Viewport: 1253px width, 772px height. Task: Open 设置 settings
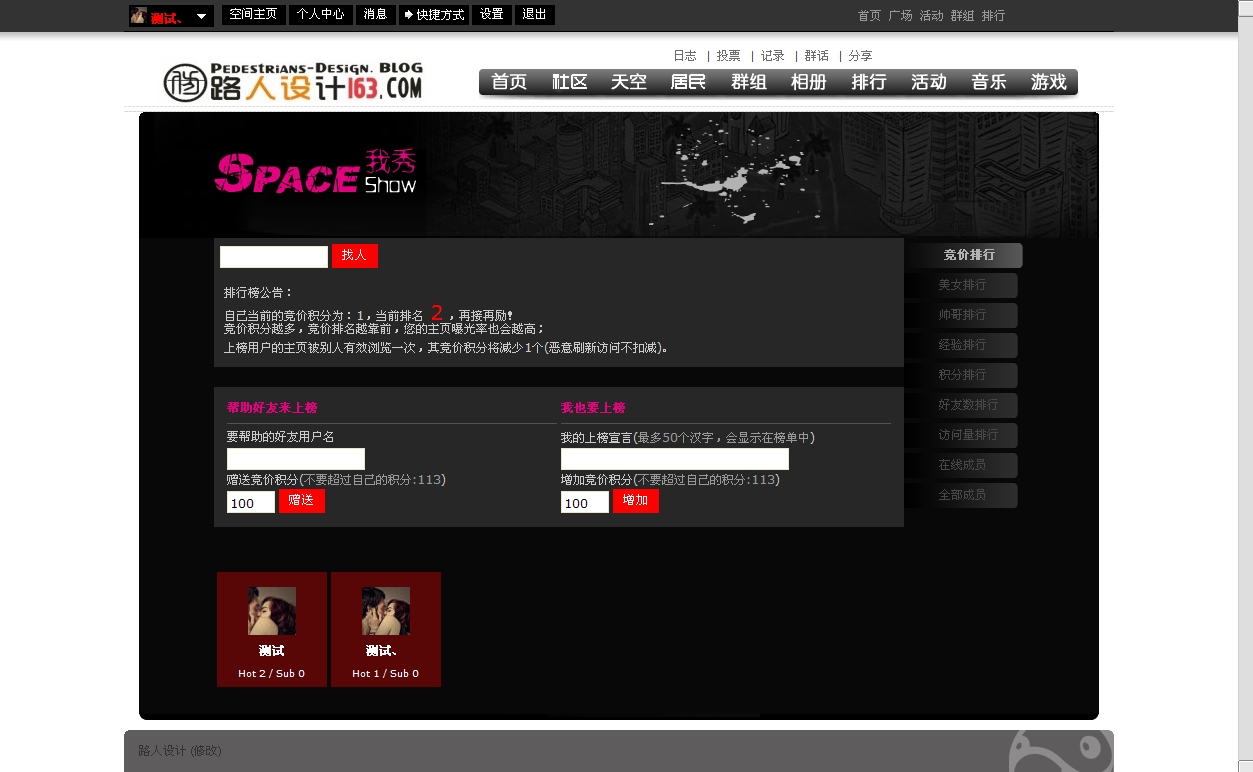491,15
